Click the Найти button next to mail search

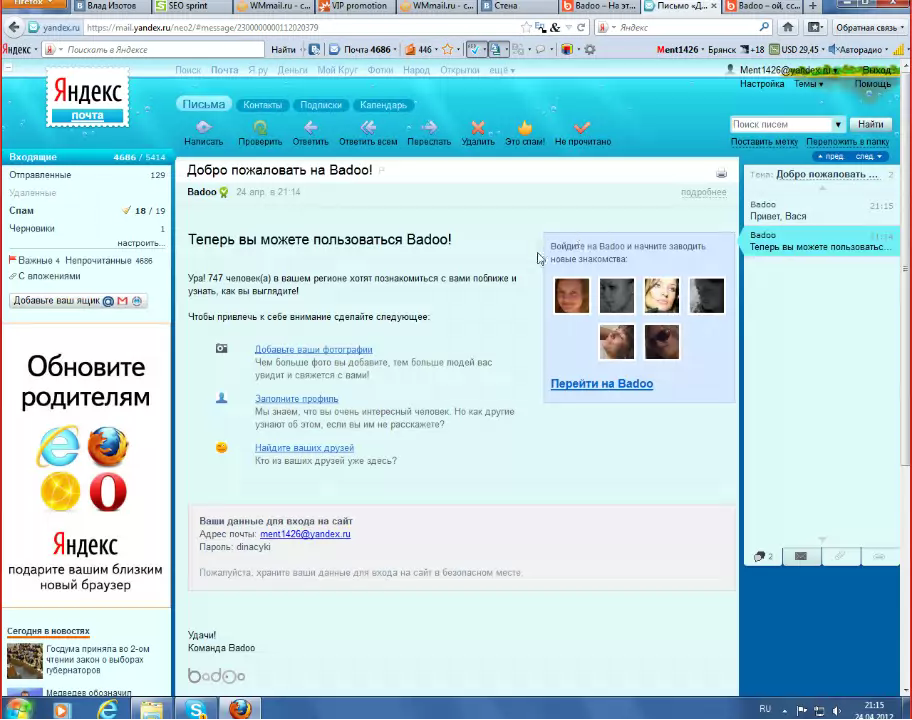pos(871,124)
